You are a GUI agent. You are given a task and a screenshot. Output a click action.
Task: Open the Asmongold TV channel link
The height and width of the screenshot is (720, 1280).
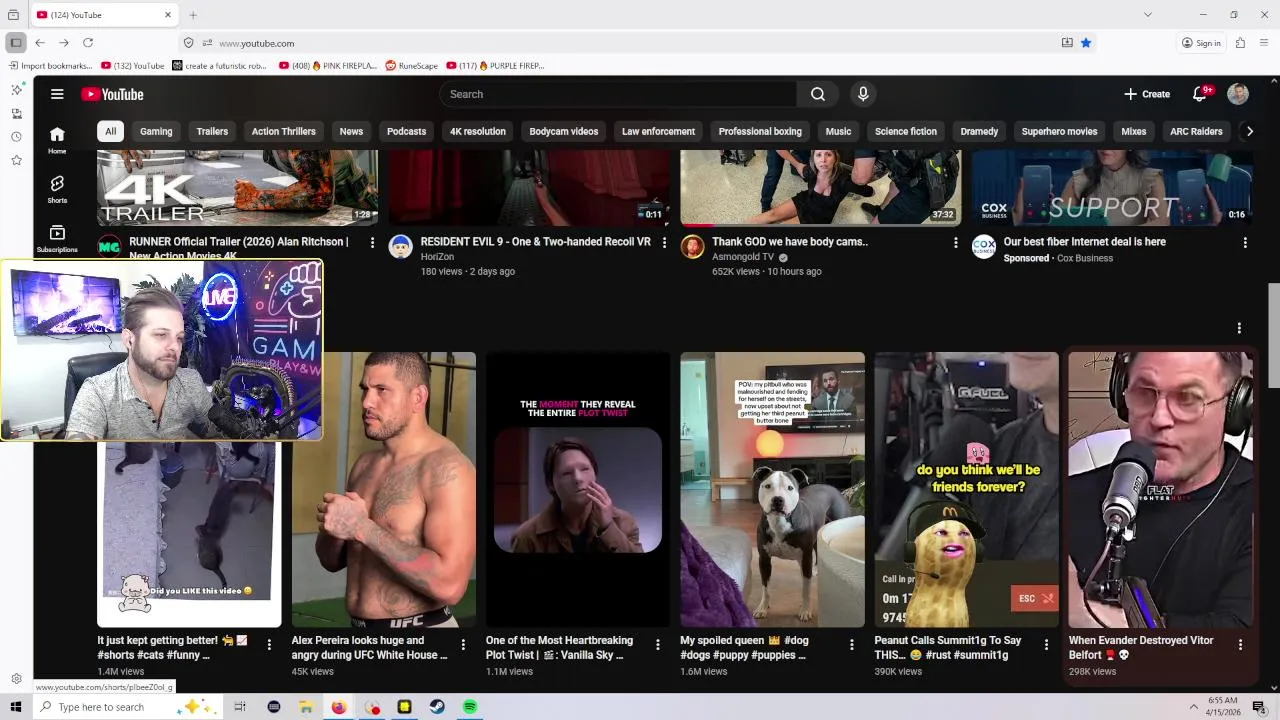coord(743,257)
